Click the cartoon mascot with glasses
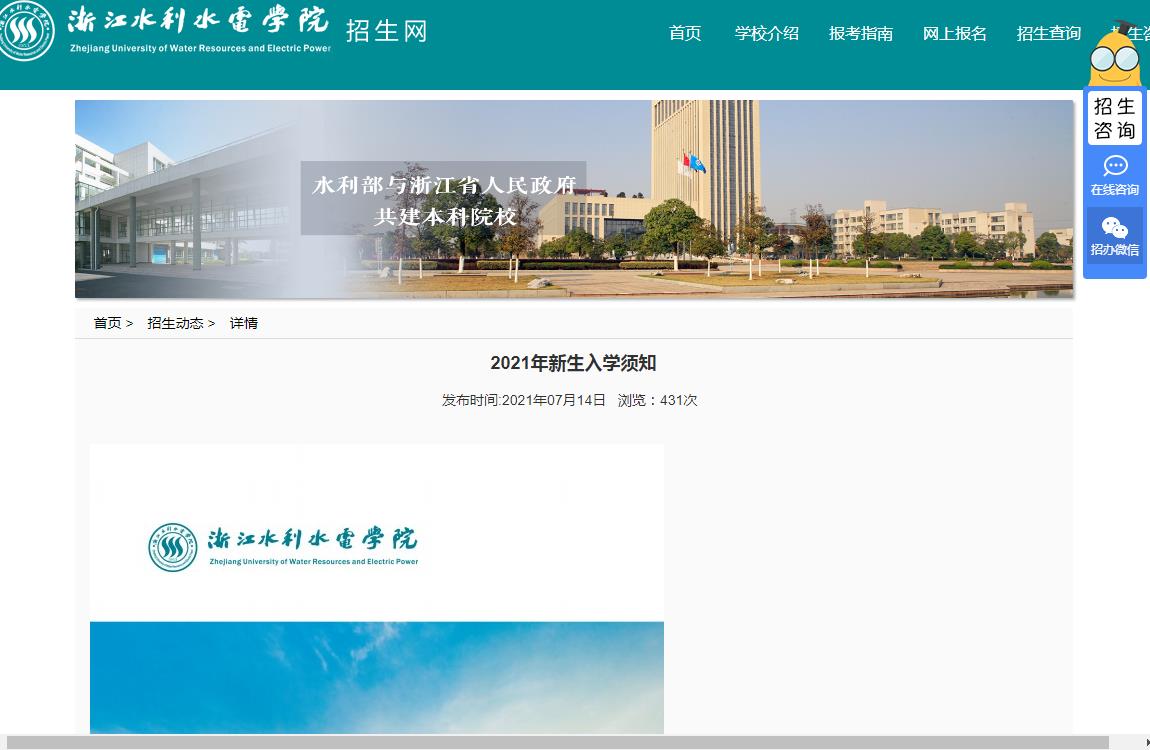The width and height of the screenshot is (1150, 750). tap(1114, 55)
